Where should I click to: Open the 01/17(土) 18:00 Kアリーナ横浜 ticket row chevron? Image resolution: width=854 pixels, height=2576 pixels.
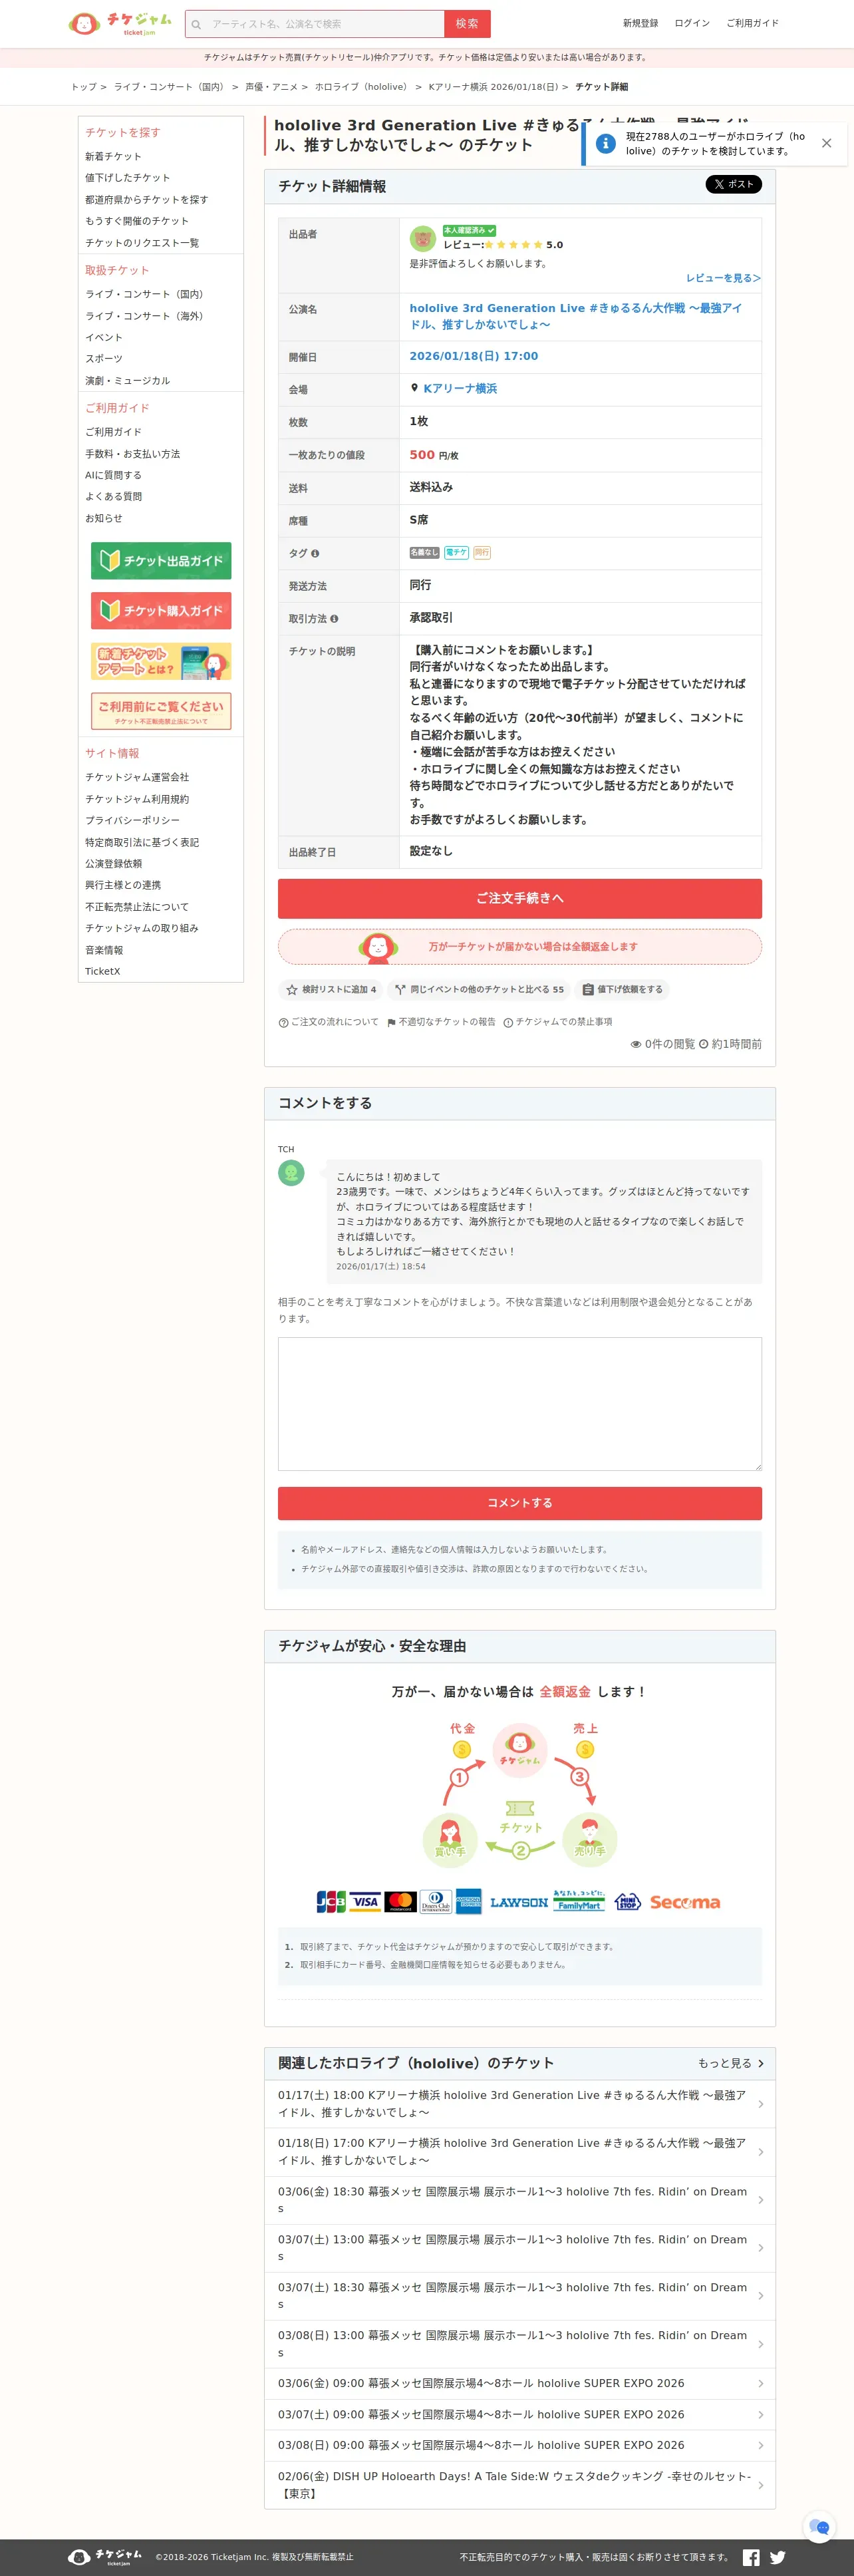coord(760,2104)
